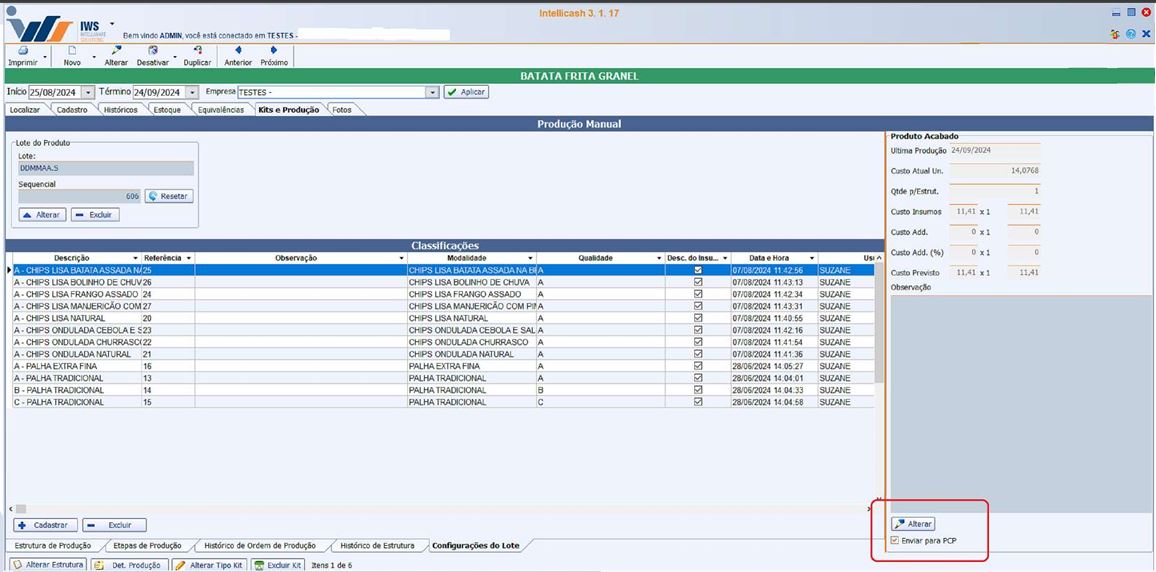1156x572 pixels.
Task: Toggle checkbox in PALHA EXTRA FINA row
Action: (x=698, y=366)
